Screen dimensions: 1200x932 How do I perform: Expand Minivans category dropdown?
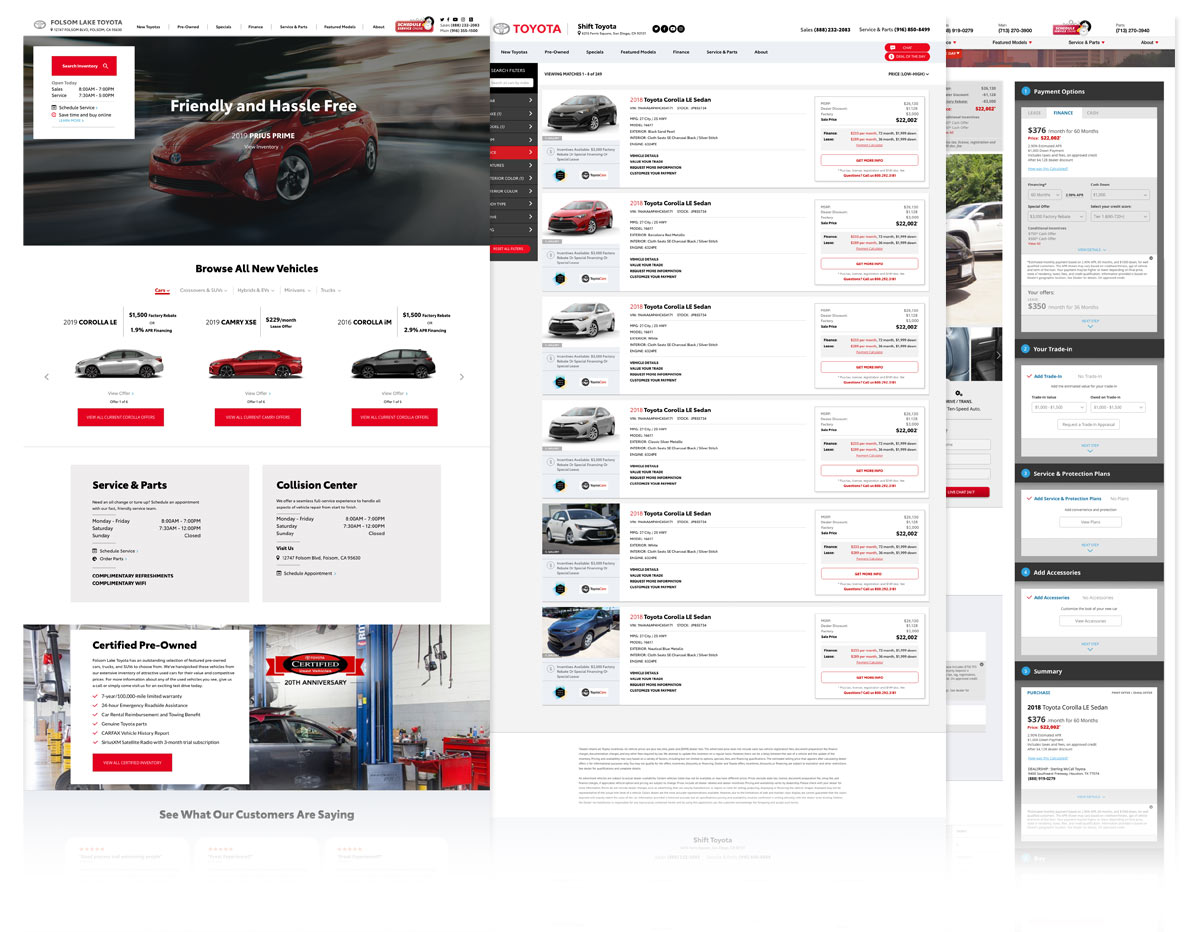297,290
